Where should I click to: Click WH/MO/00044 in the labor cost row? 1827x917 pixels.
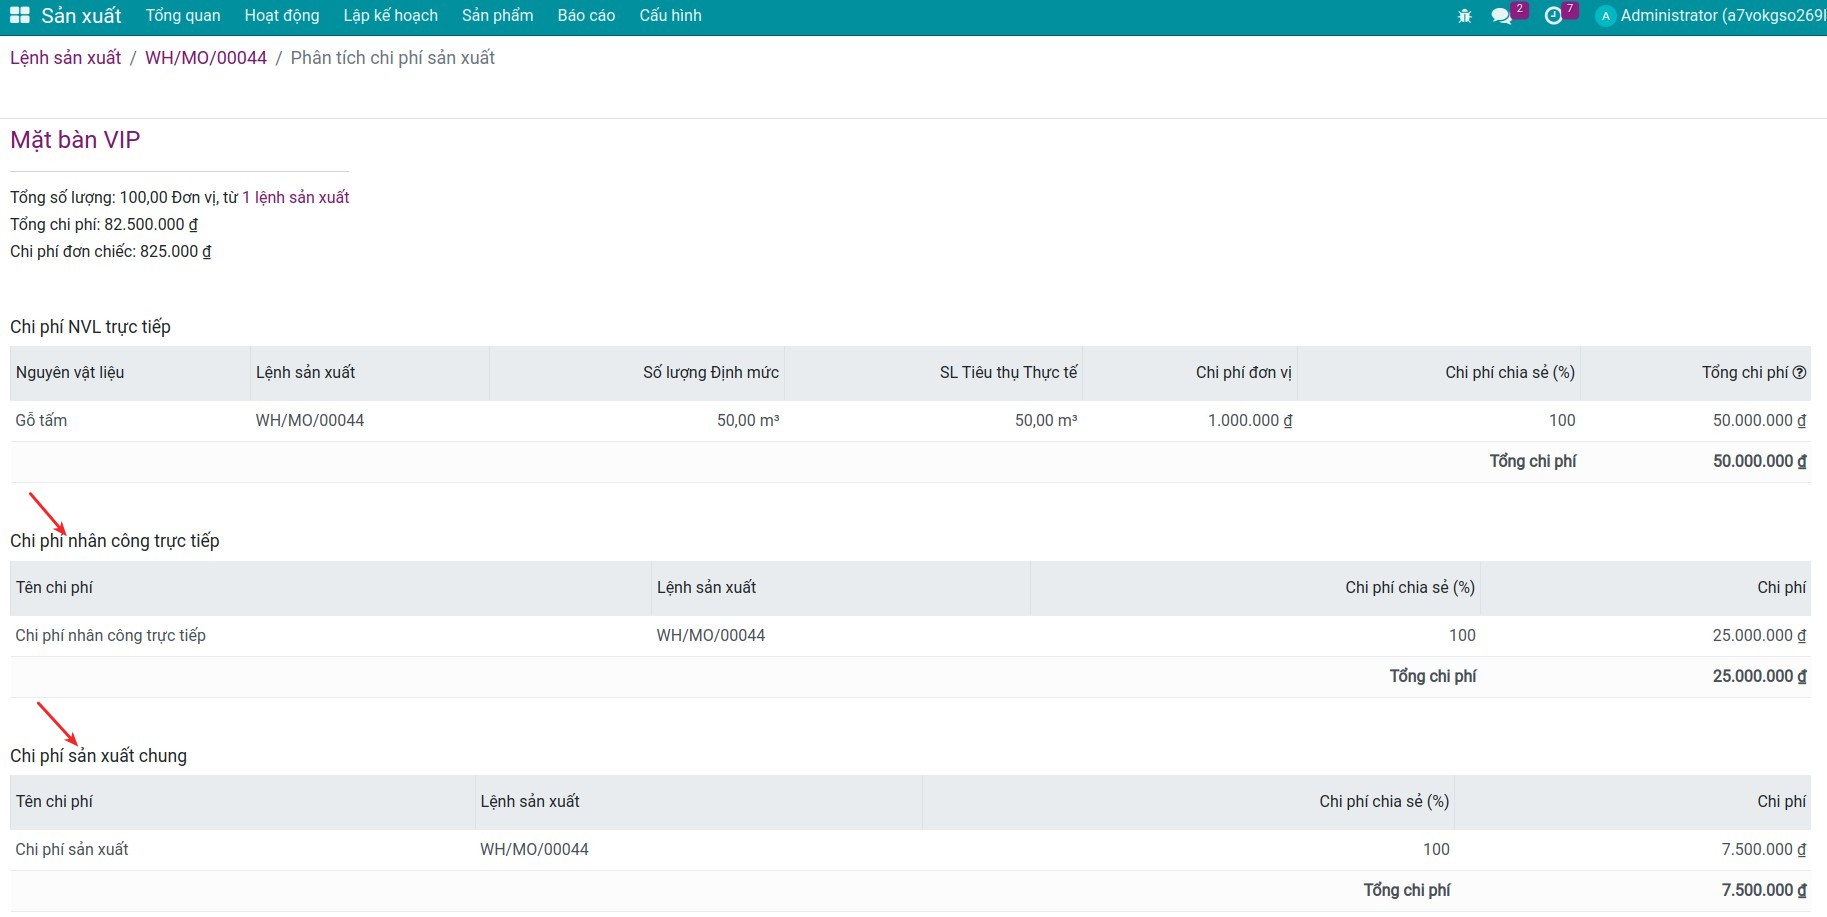click(711, 636)
